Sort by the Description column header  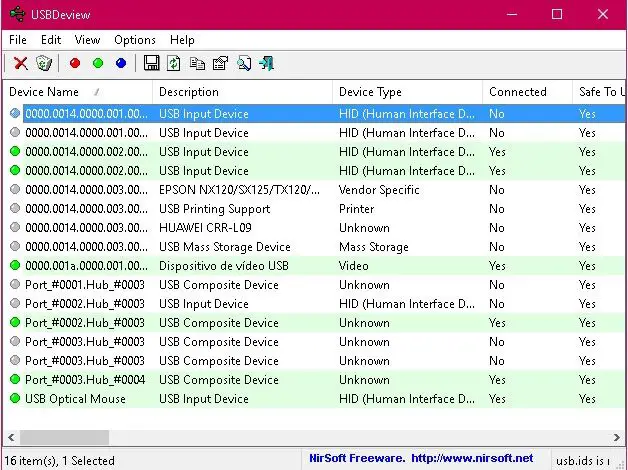coord(242,92)
